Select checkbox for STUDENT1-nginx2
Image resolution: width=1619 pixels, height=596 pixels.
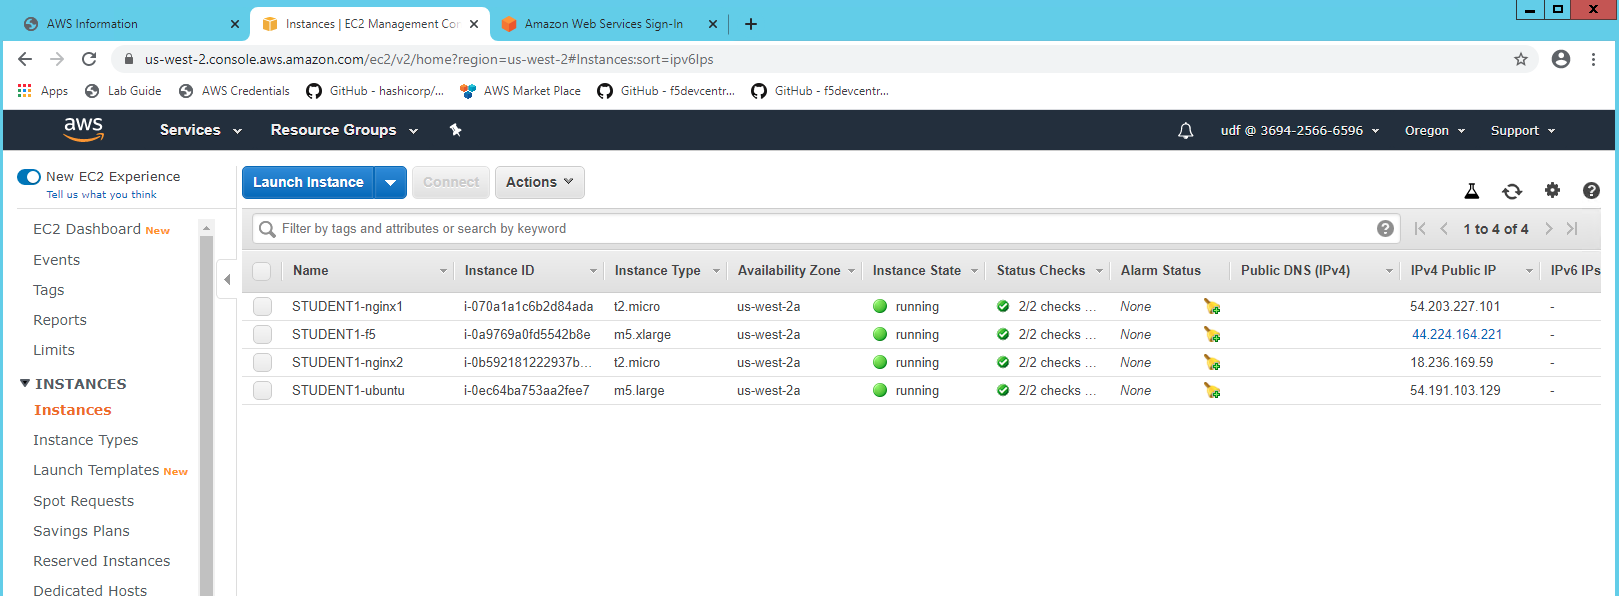[262, 362]
